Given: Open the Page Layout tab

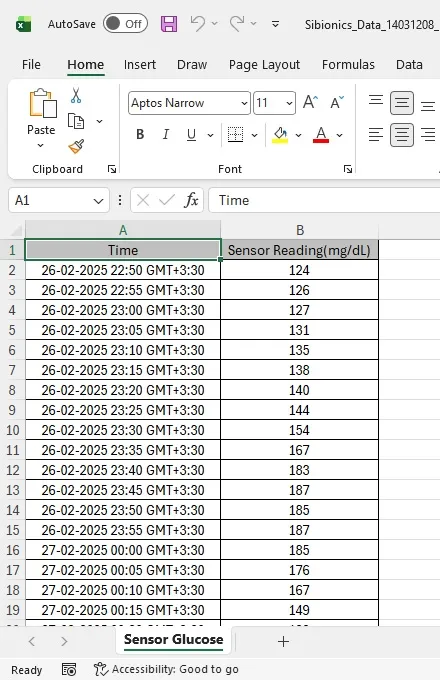Looking at the screenshot, I should tap(264, 65).
